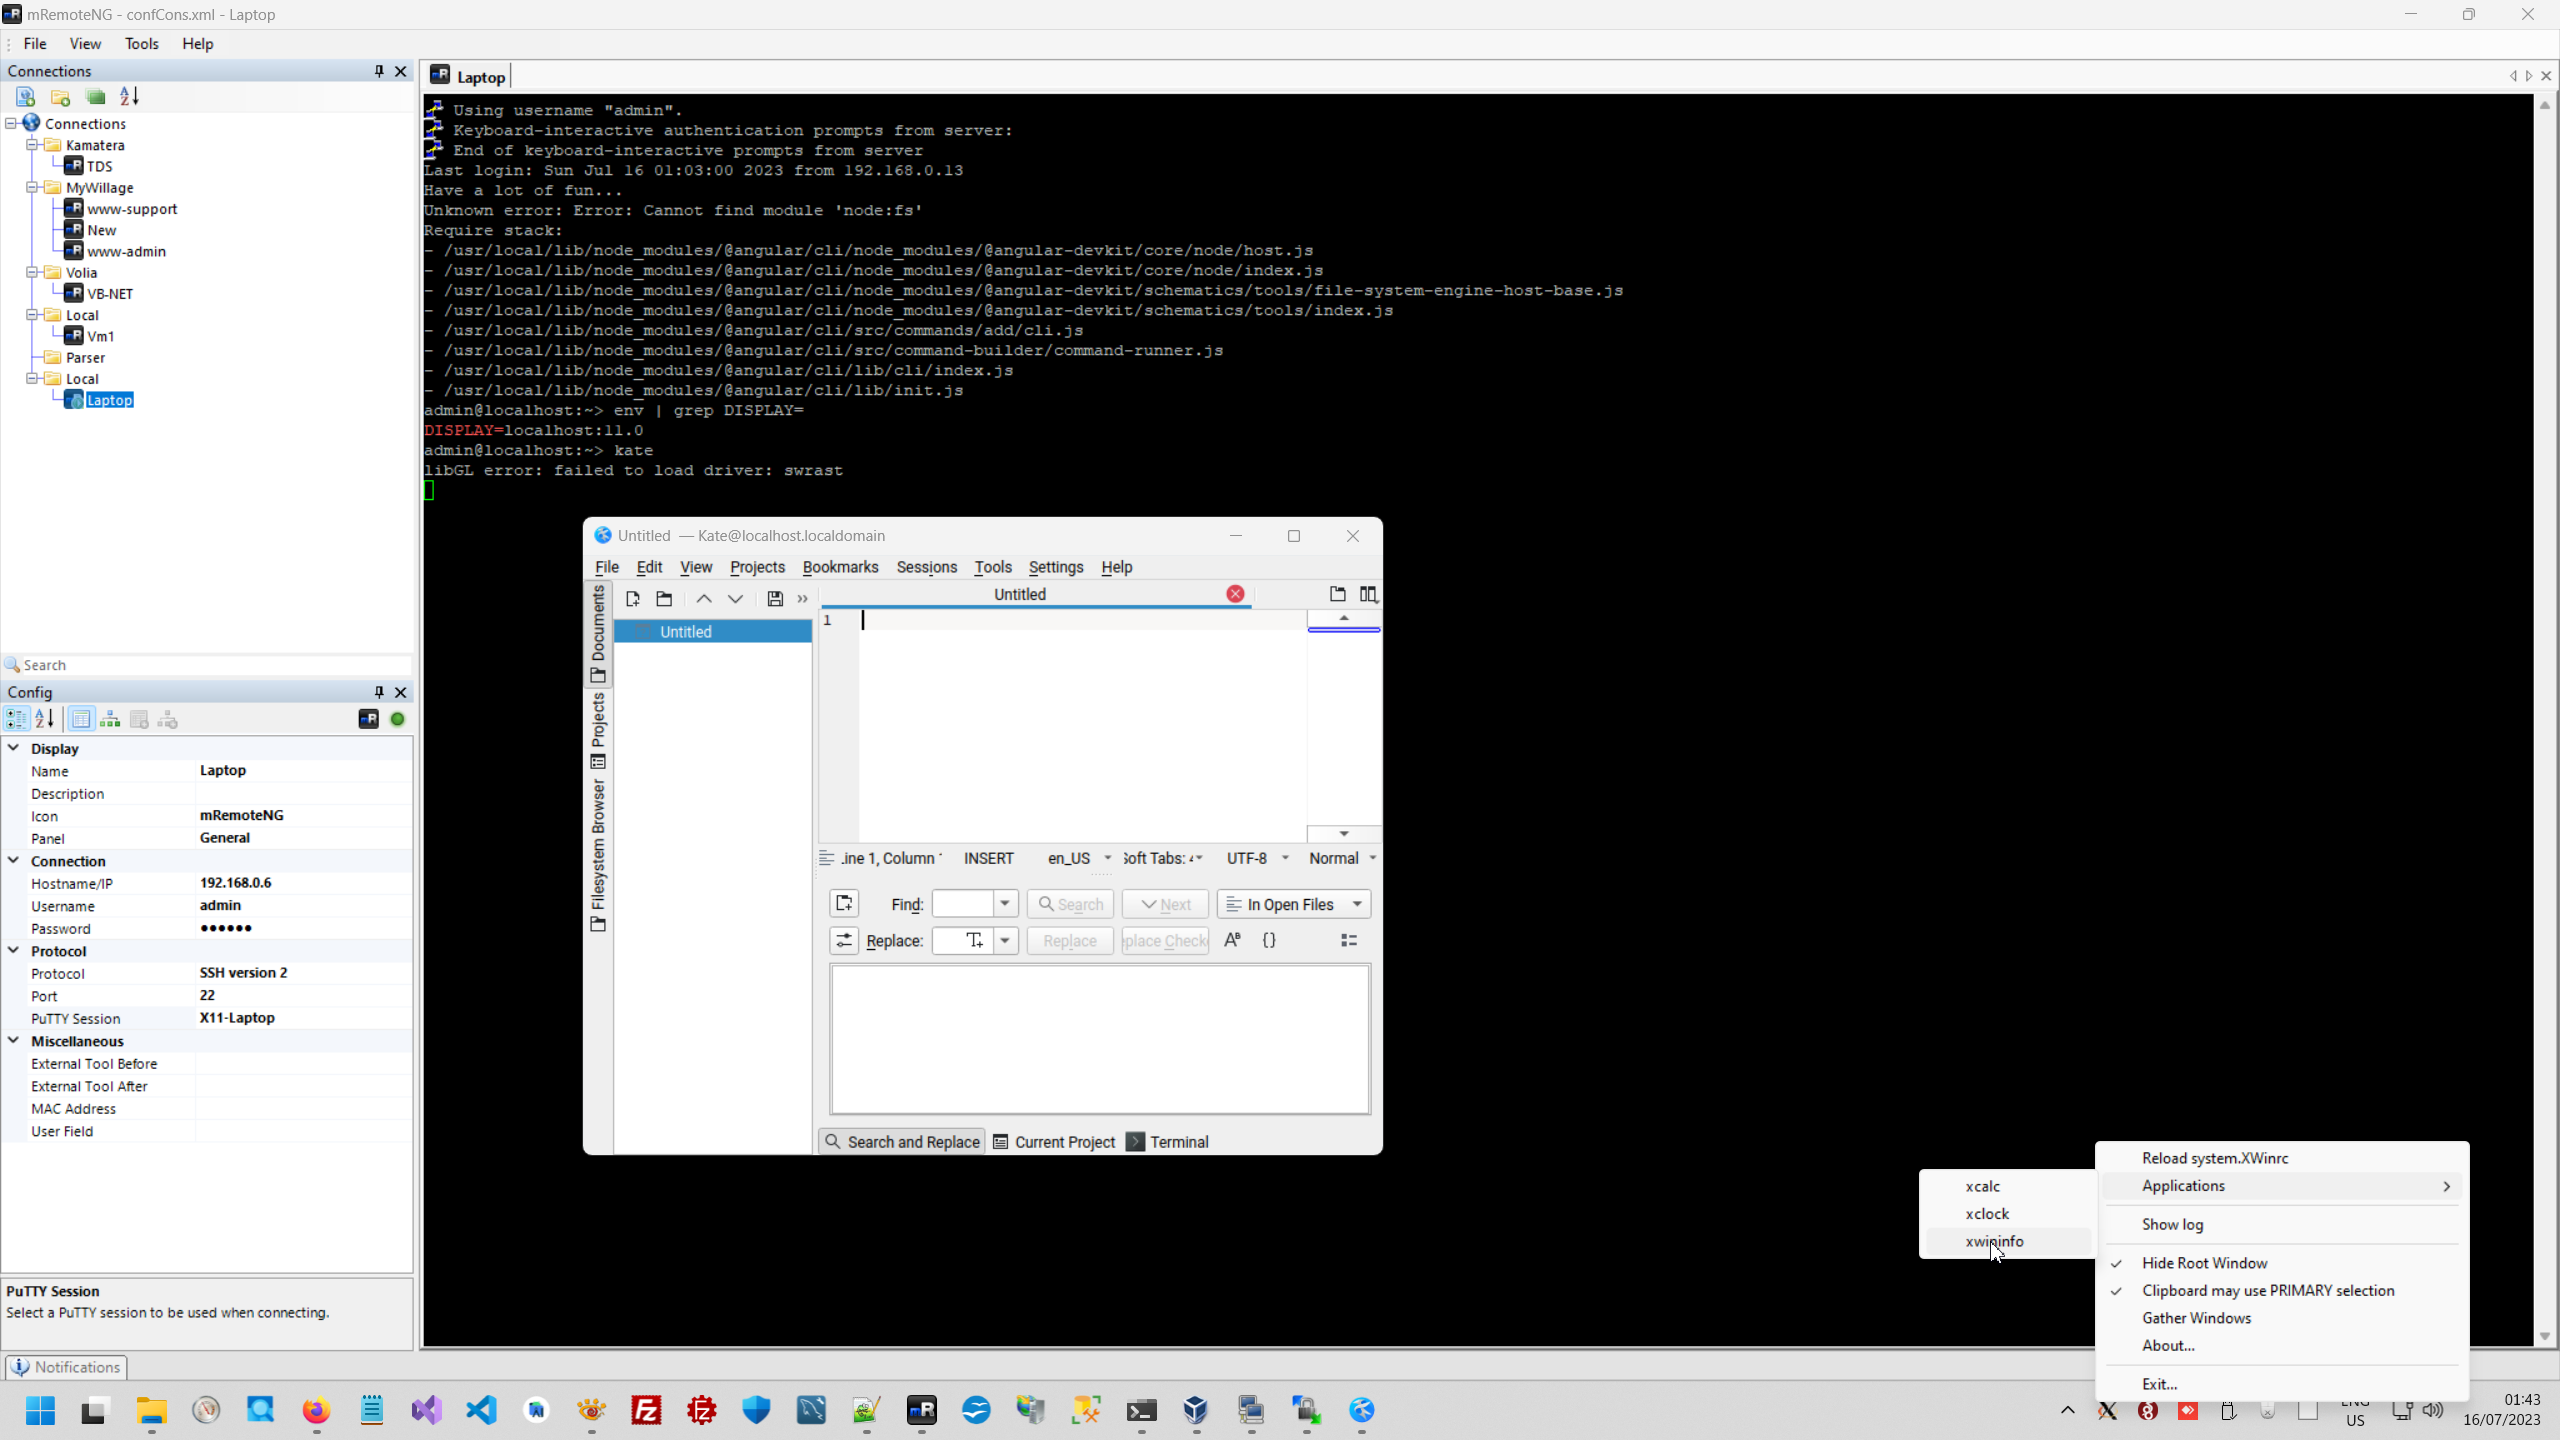Click the New document icon in Kate's toolbar
The image size is (2560, 1440).
[633, 599]
